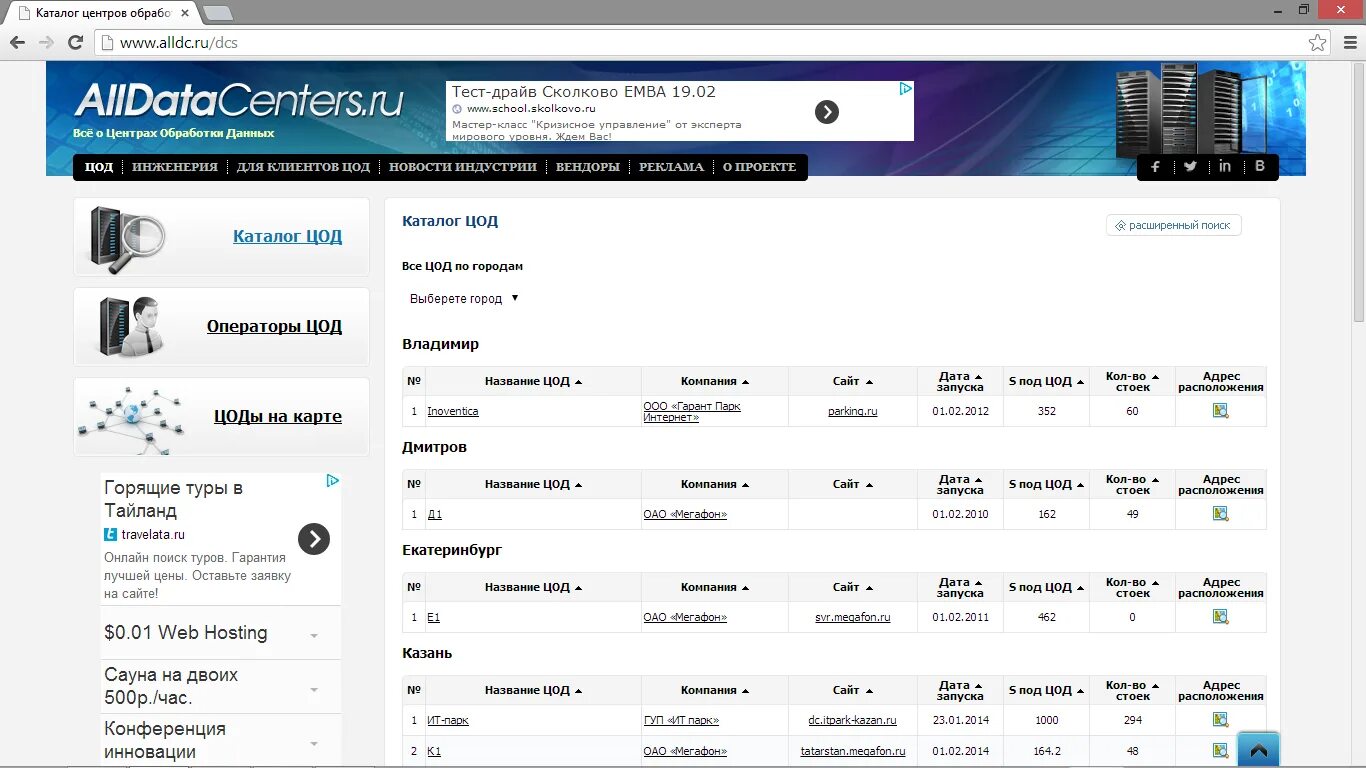
Task: Click the network globe icon for ЦОДы на карте
Action: (132, 420)
